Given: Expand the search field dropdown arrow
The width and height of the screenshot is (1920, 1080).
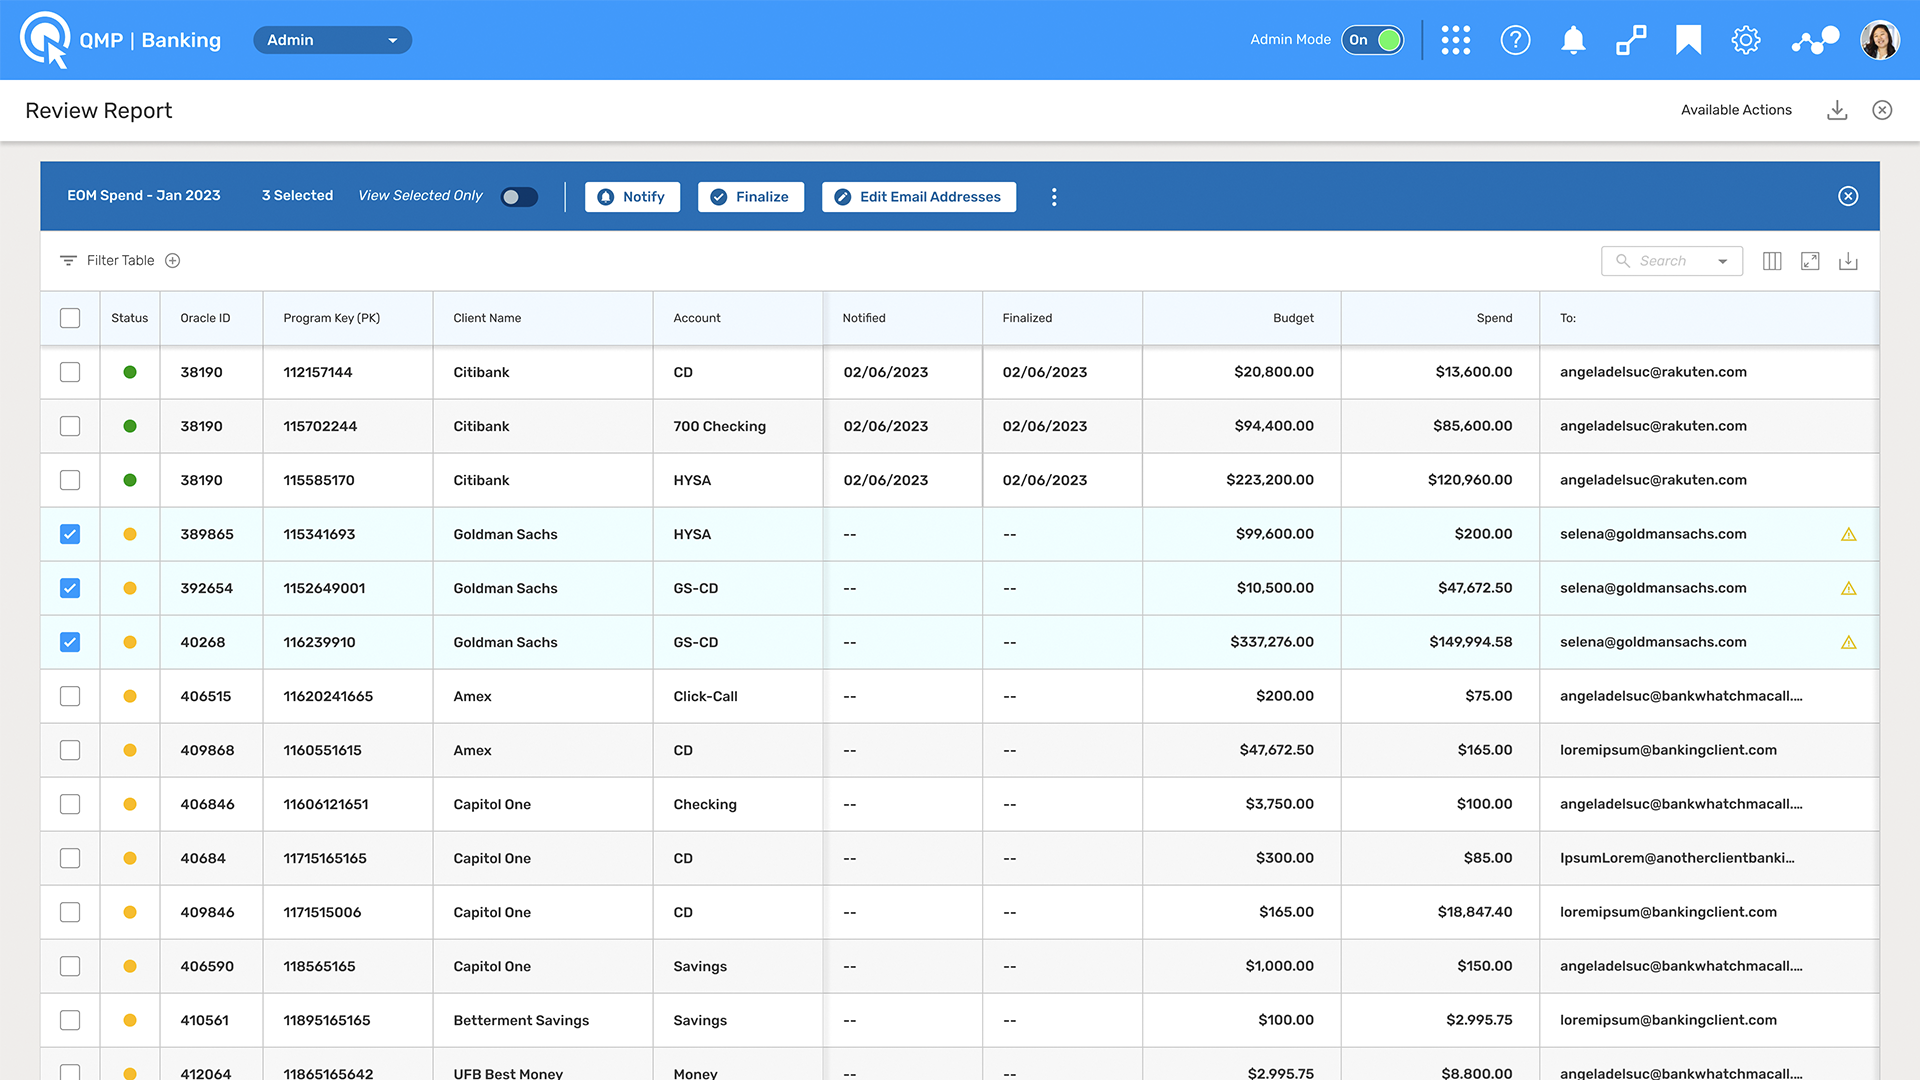Looking at the screenshot, I should 1722,262.
